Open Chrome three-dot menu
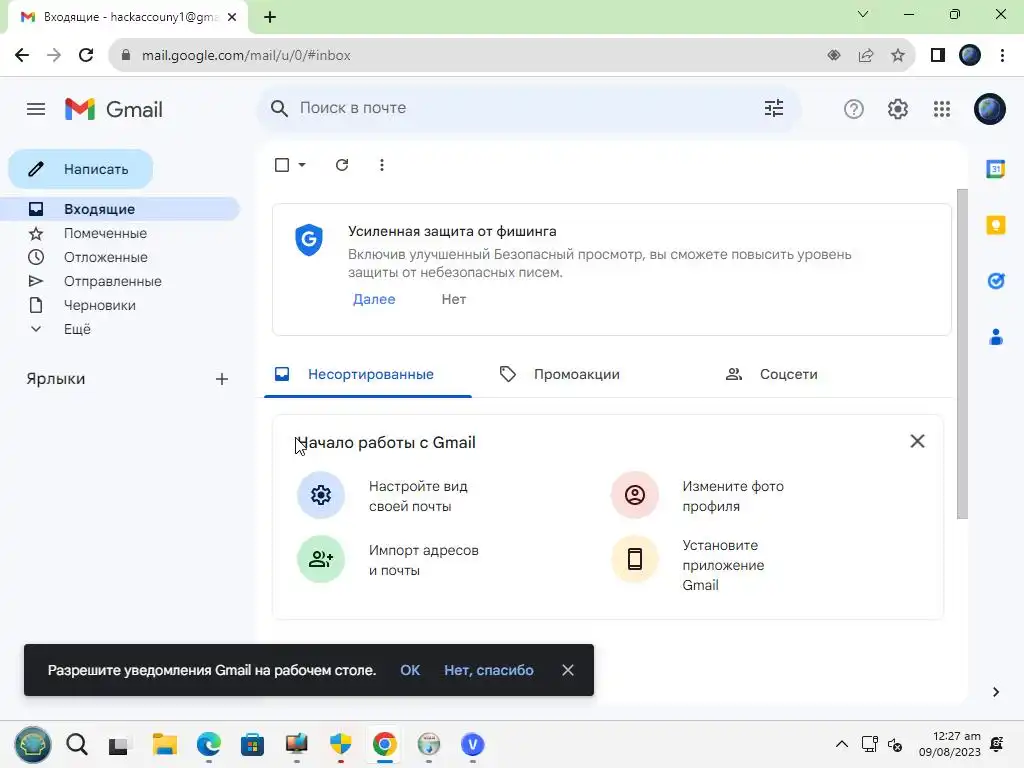Image resolution: width=1024 pixels, height=768 pixels. point(1002,56)
